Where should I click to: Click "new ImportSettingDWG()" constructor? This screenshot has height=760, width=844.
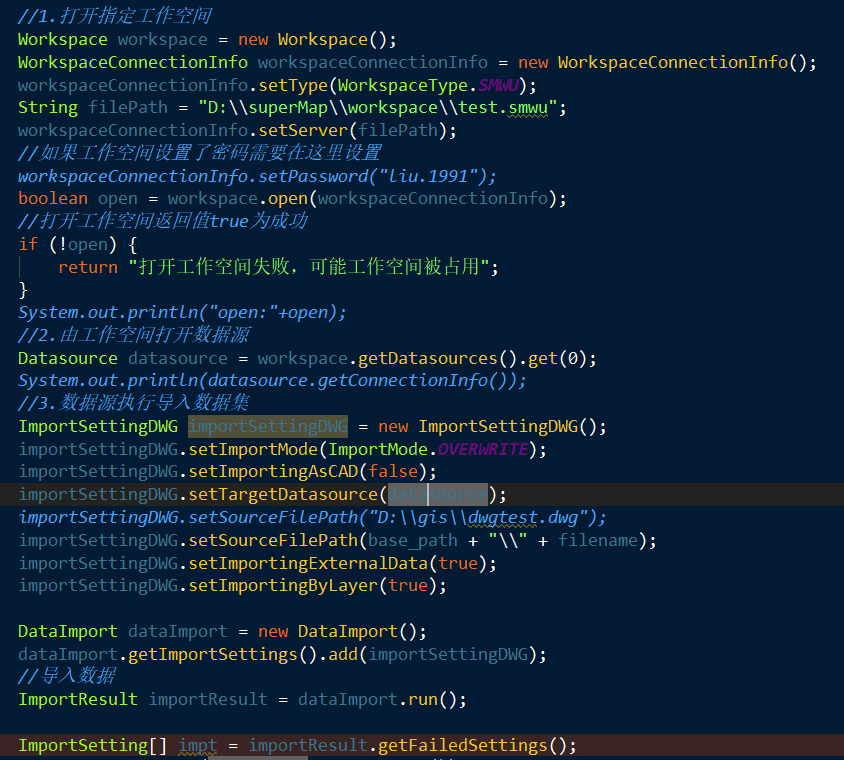492,426
